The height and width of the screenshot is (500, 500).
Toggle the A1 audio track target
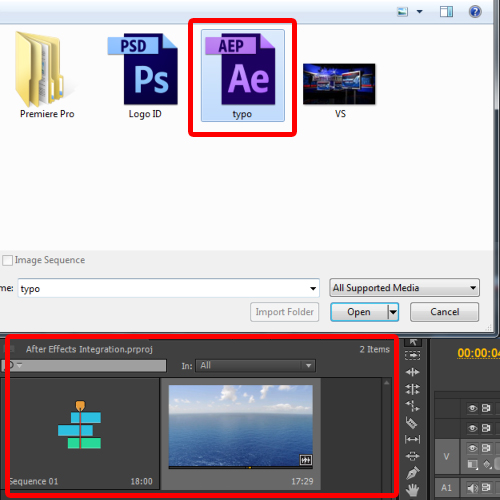pos(447,488)
